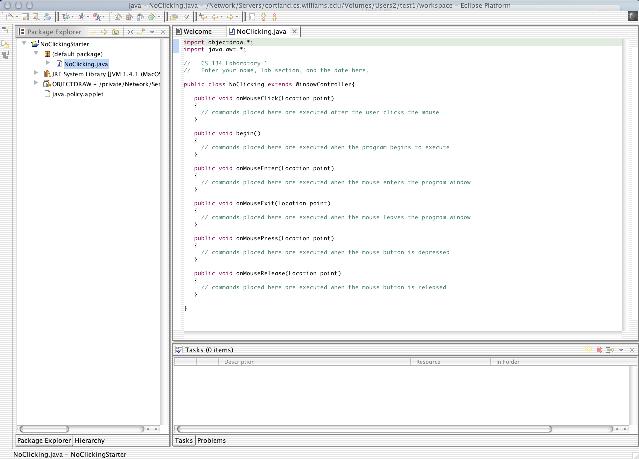
Task: Close the Tasks view with X icon
Action: click(x=631, y=350)
